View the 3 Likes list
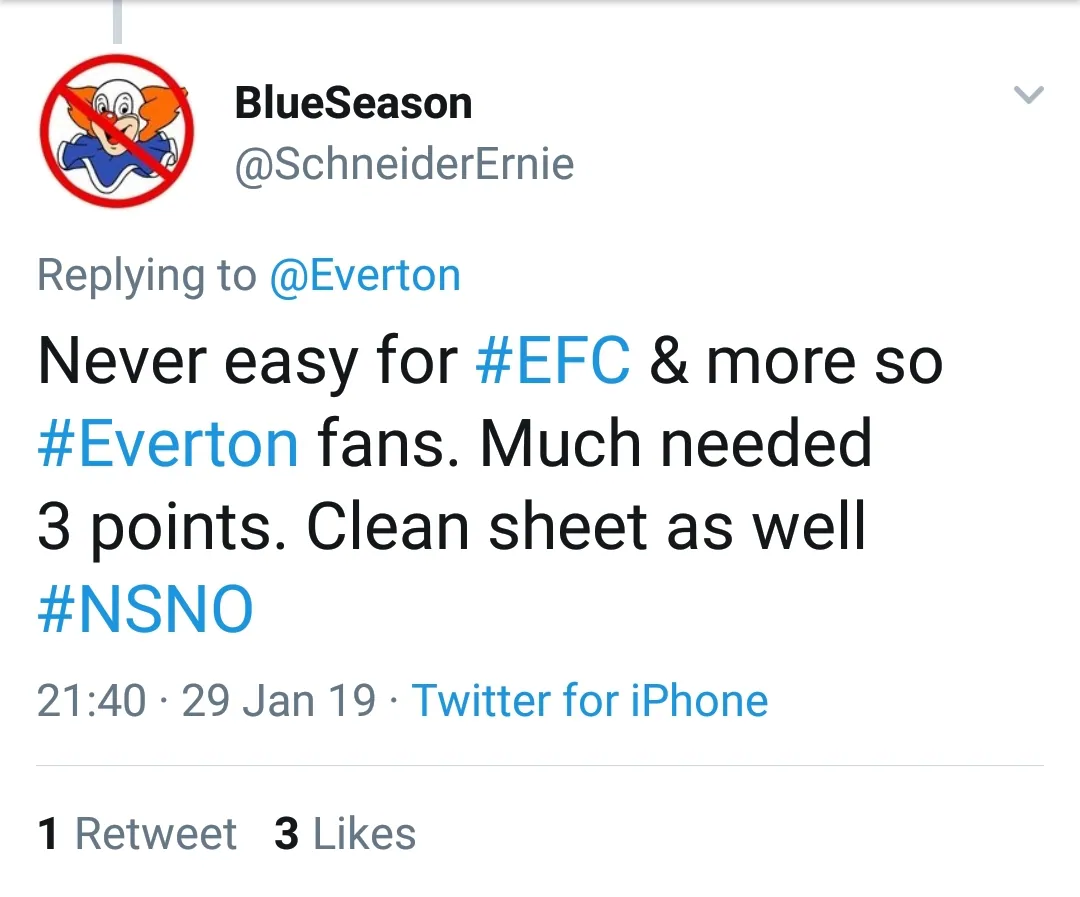 345,834
